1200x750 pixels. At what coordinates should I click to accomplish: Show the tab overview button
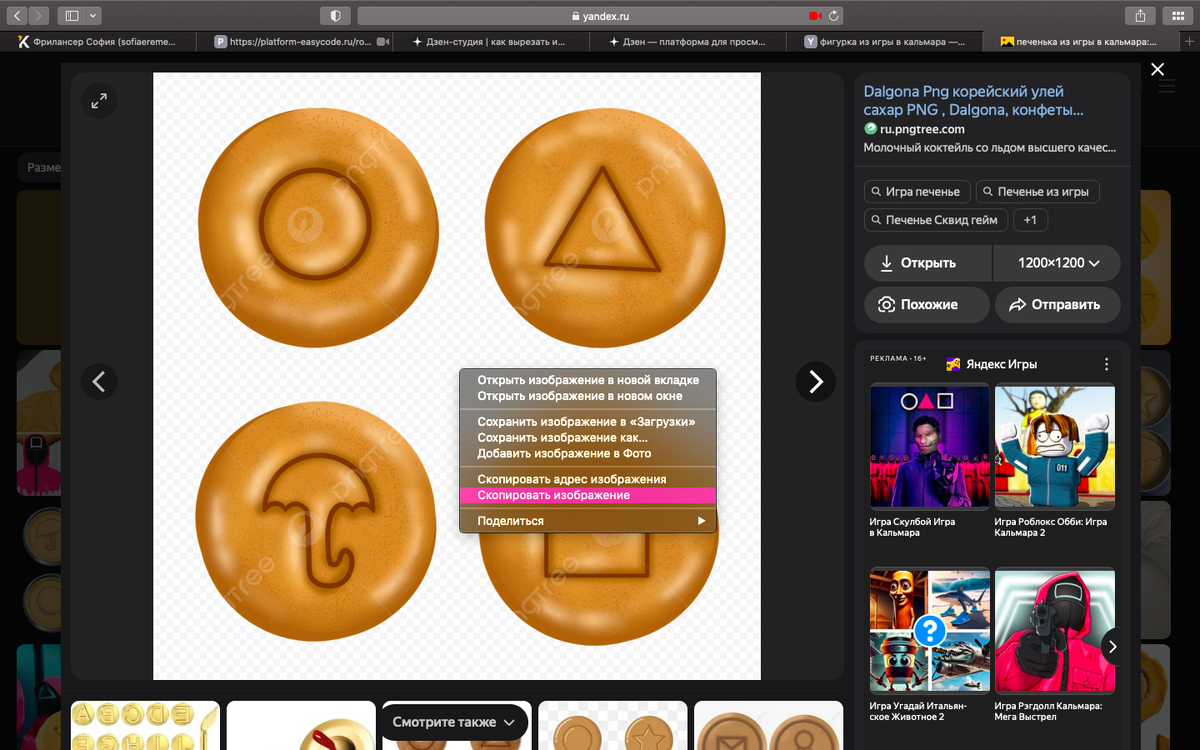(1177, 16)
